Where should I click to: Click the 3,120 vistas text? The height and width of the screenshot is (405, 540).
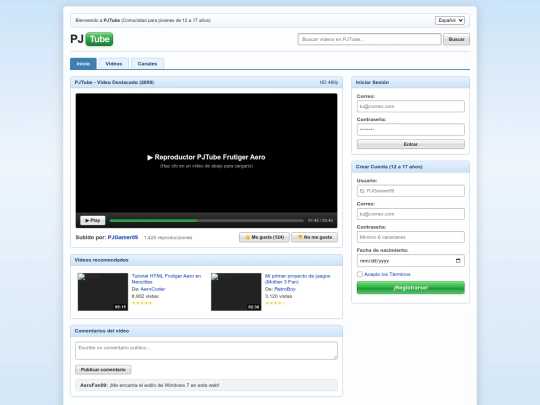[x=278, y=296]
